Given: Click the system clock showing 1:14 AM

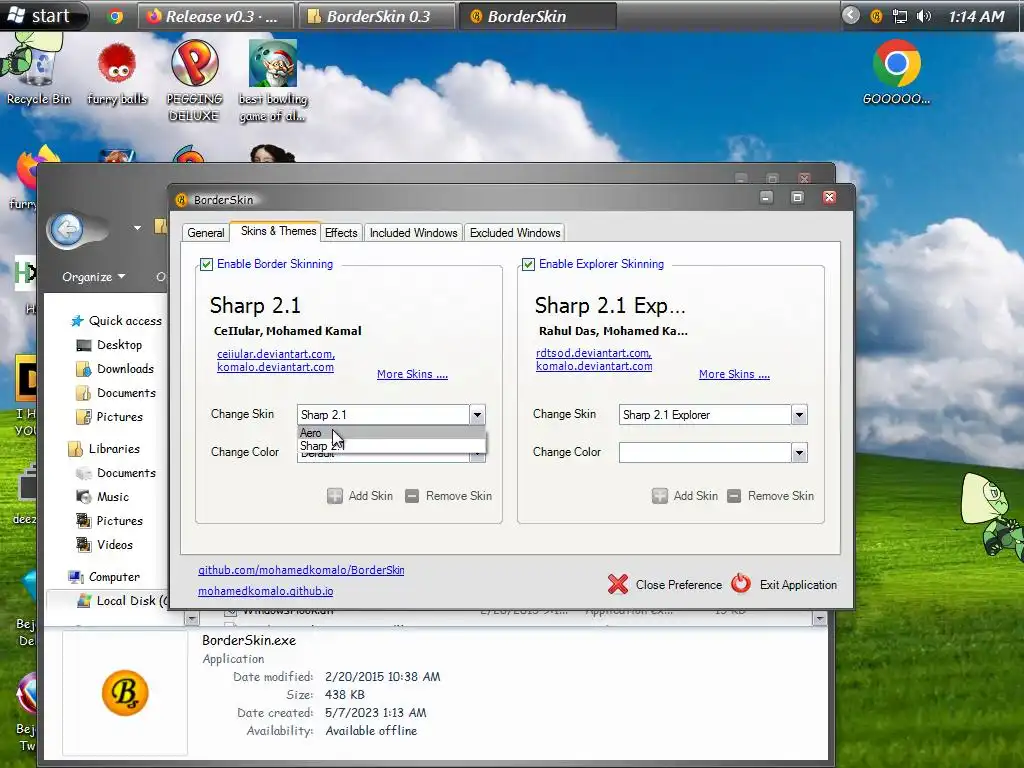Looking at the screenshot, I should pyautogui.click(x=976, y=16).
